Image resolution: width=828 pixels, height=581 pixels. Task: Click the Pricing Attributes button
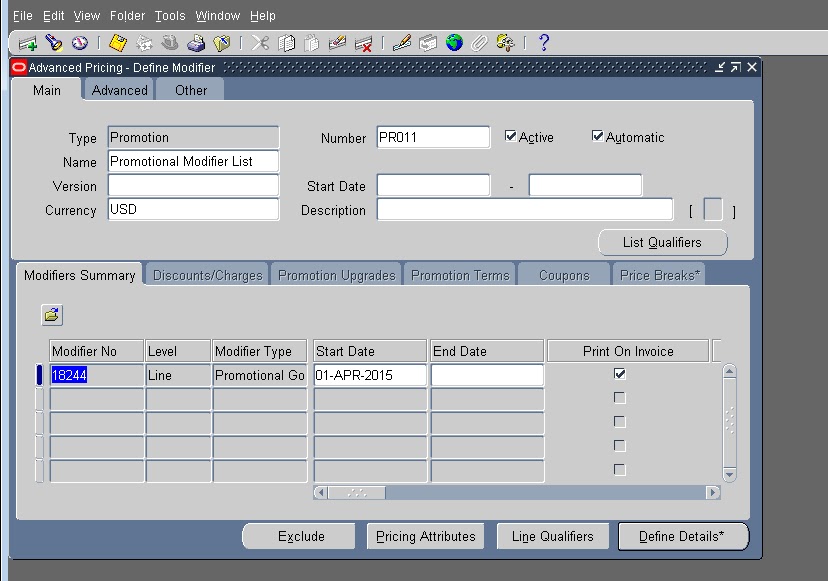426,537
